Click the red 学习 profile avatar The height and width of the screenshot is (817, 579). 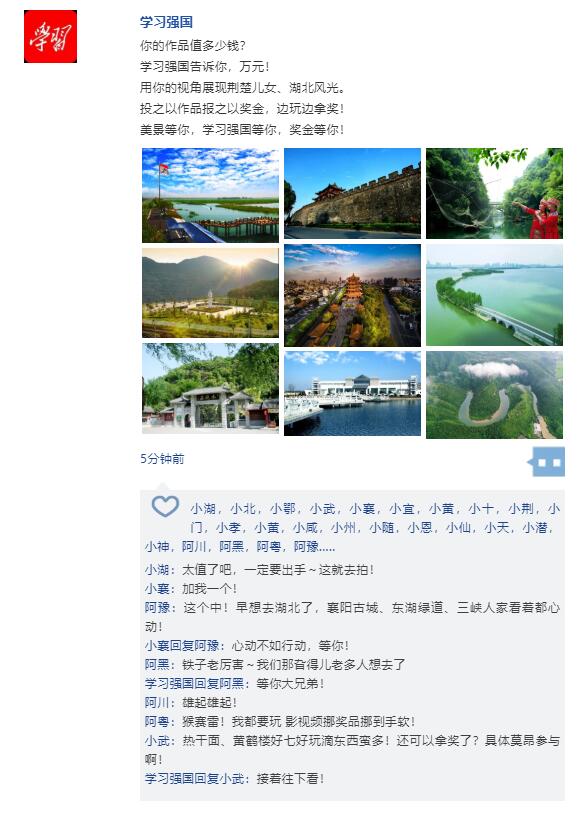click(x=51, y=36)
